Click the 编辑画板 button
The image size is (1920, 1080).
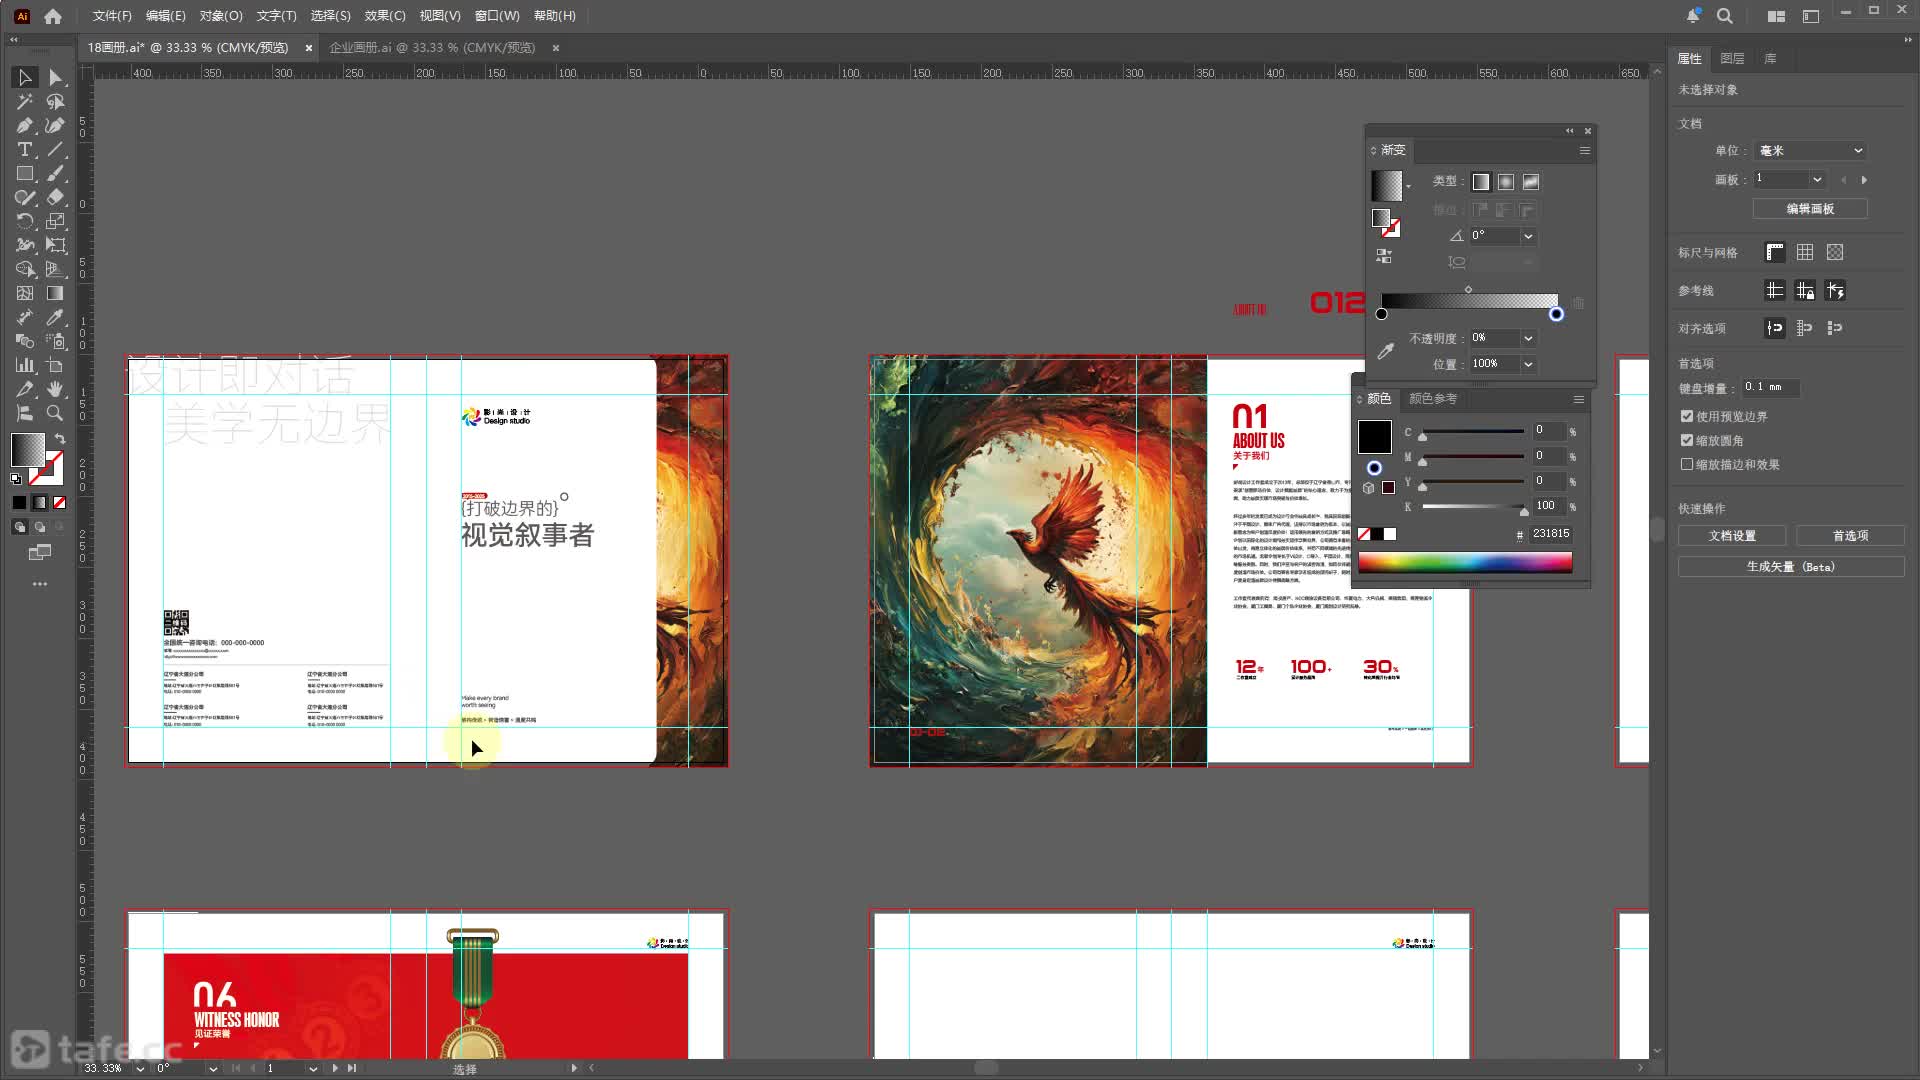[x=1810, y=209]
